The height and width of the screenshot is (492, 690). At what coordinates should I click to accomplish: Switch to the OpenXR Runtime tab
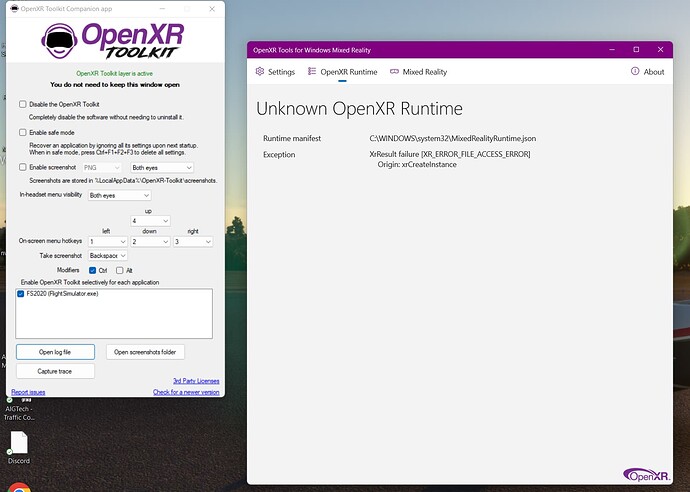pos(342,72)
